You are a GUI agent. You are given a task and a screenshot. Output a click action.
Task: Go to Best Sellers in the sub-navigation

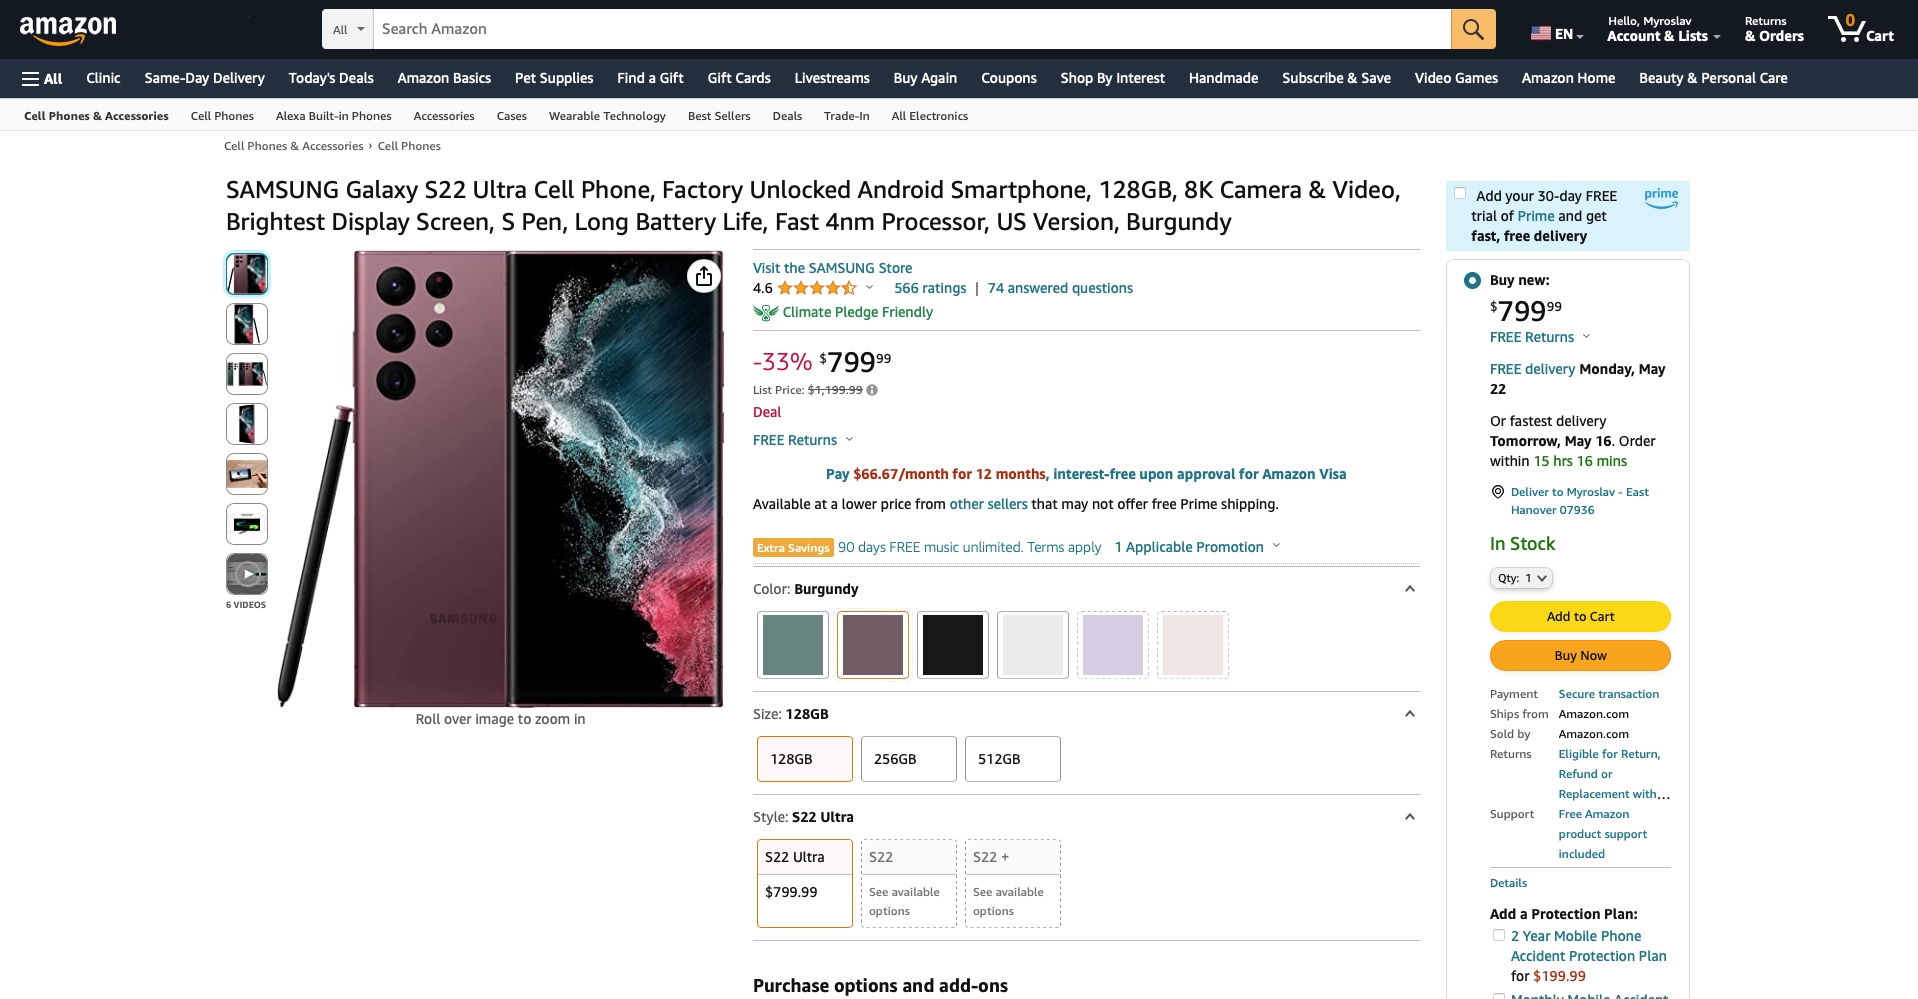coord(719,116)
